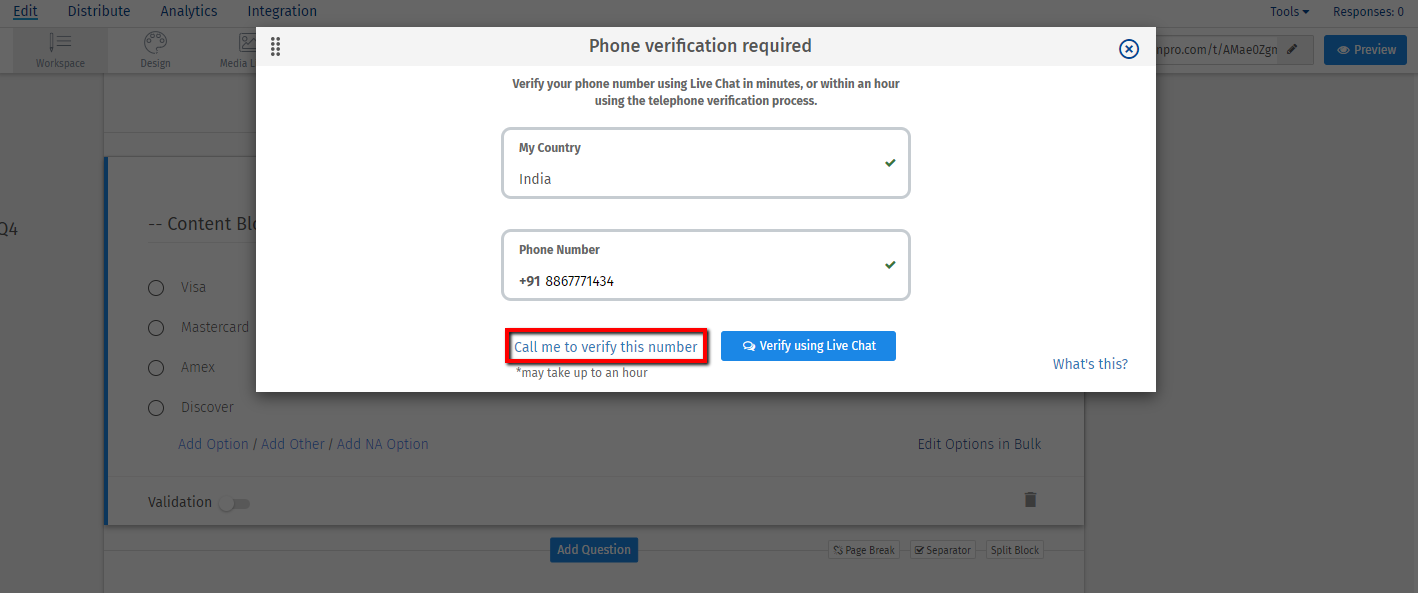This screenshot has height=593, width=1418.
Task: Delete the question using the trash icon
Action: pyautogui.click(x=1030, y=499)
